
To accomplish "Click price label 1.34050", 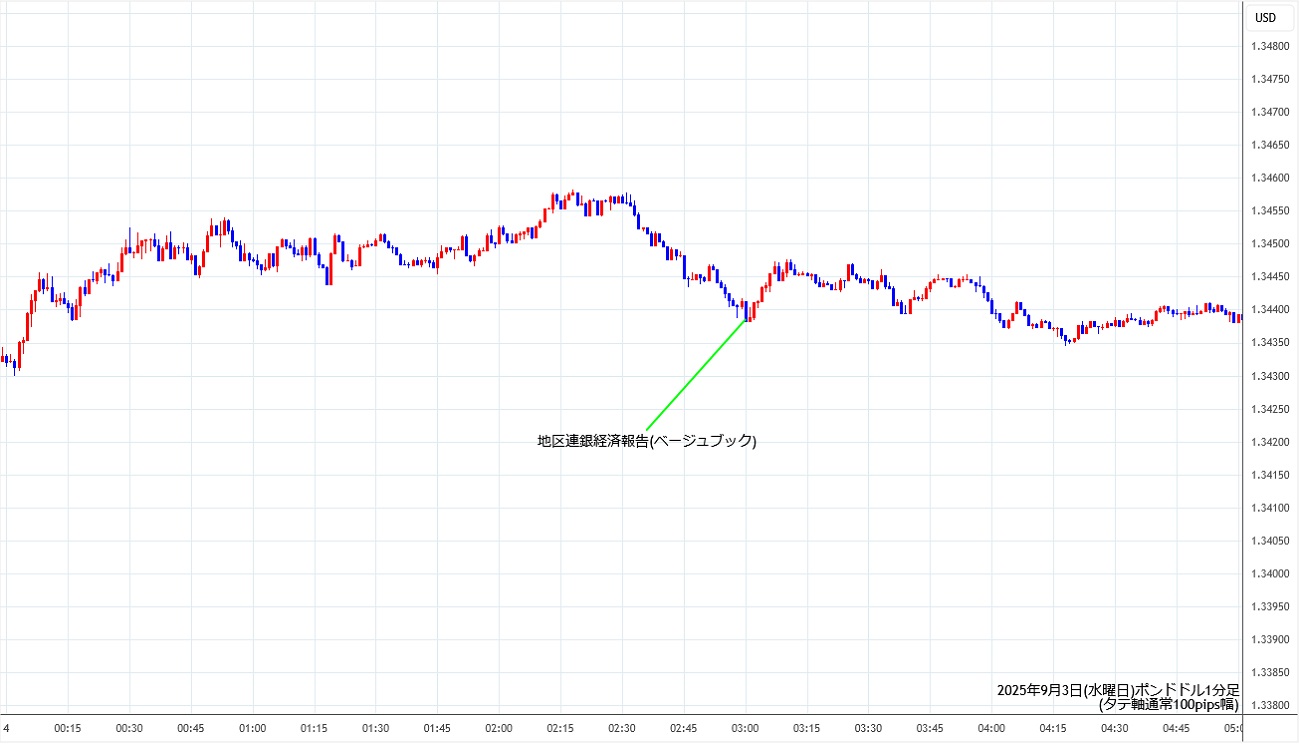I will click(1269, 541).
